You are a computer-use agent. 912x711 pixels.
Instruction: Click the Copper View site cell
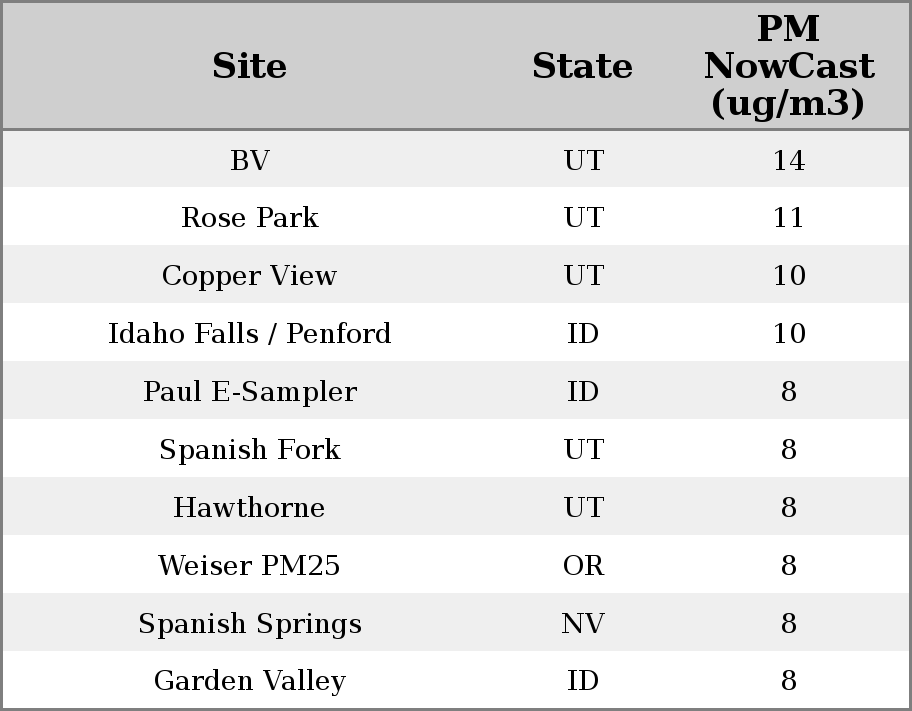point(249,276)
